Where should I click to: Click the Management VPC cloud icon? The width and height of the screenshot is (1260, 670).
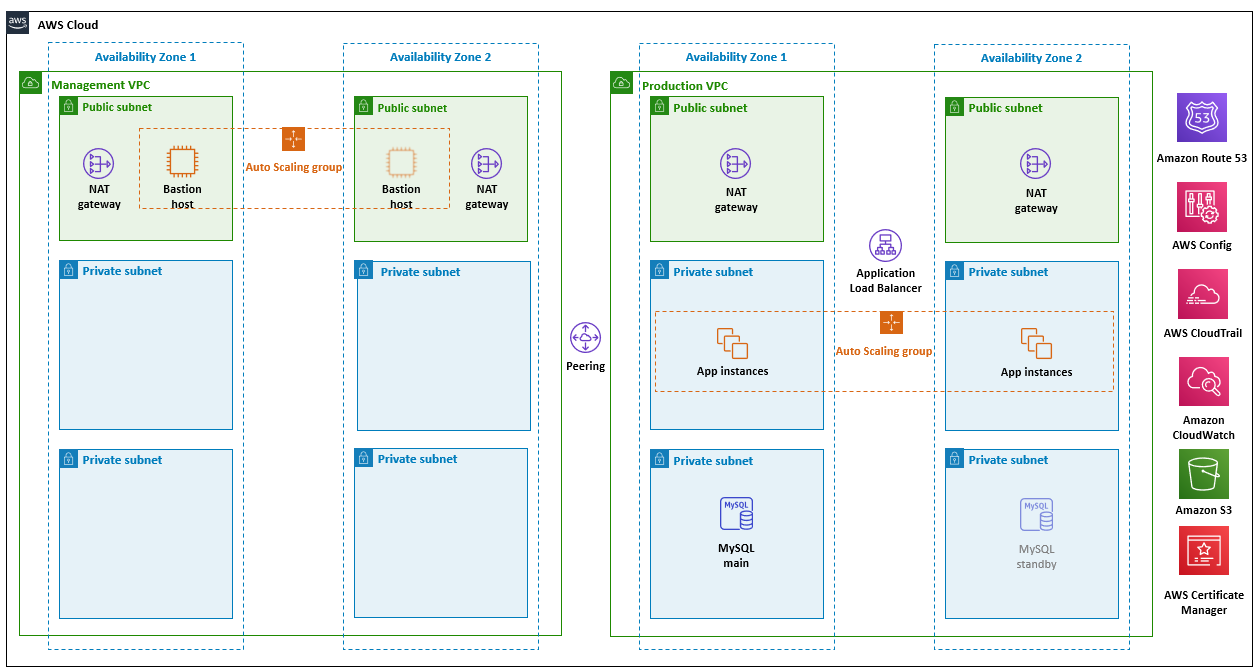[31, 83]
